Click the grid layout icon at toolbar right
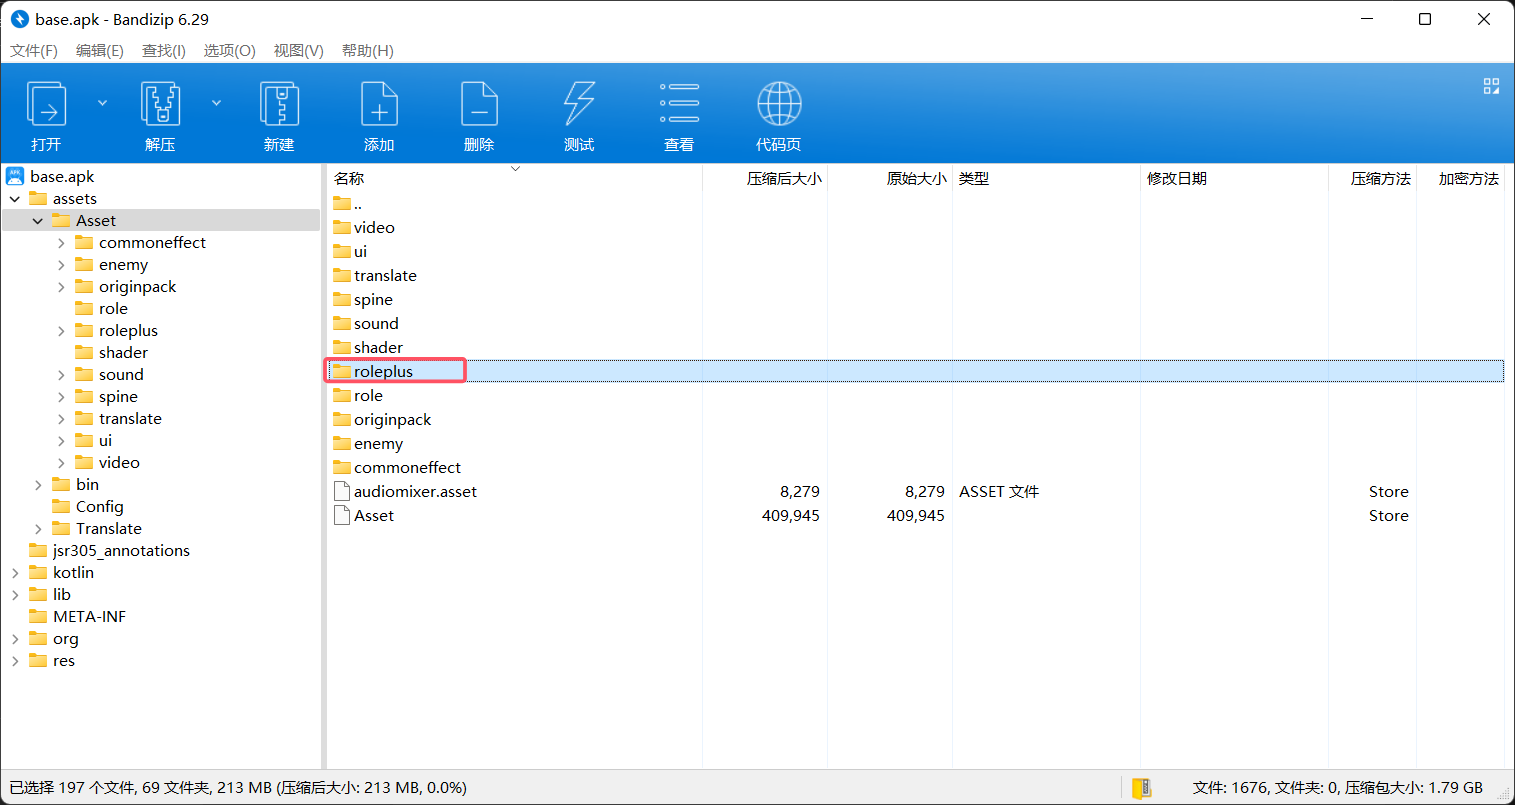 click(x=1491, y=86)
